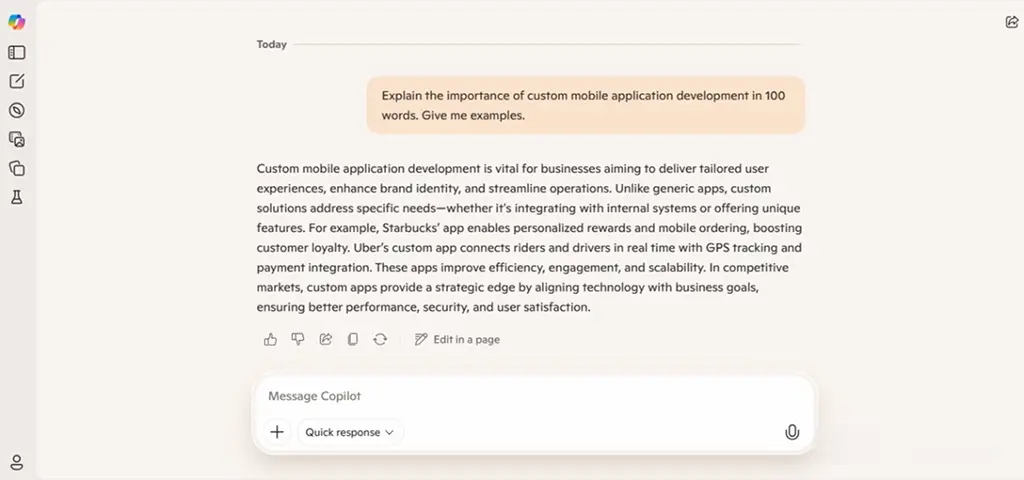Regenerate the response
1024x480 pixels.
coord(380,339)
